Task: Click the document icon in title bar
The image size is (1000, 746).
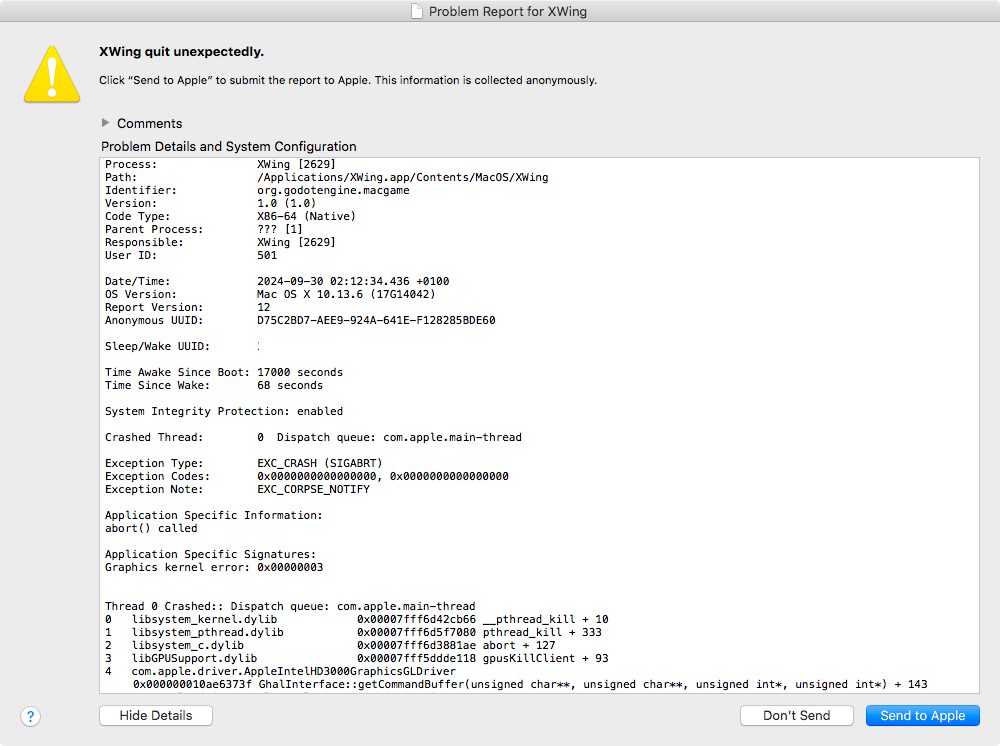Action: pos(417,11)
